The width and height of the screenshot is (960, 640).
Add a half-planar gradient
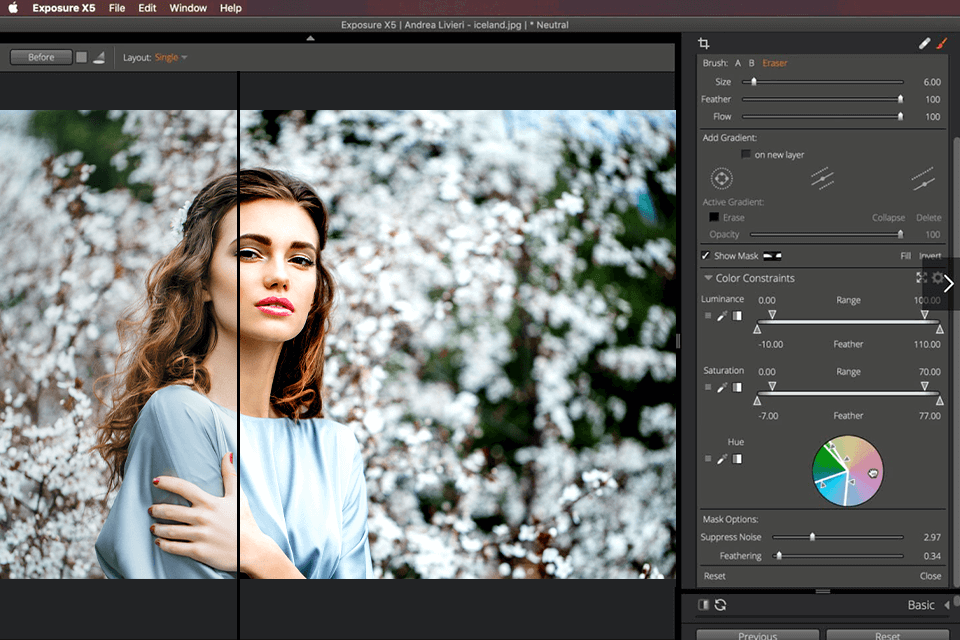[924, 180]
